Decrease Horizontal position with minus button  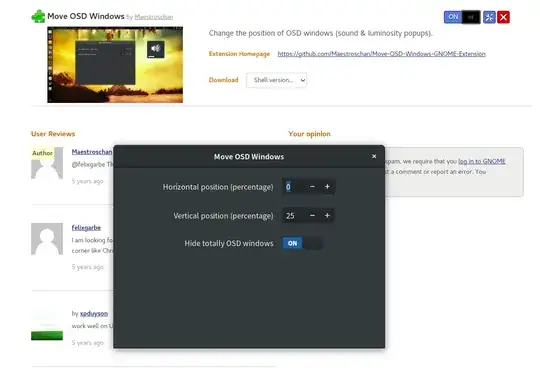[x=312, y=187]
